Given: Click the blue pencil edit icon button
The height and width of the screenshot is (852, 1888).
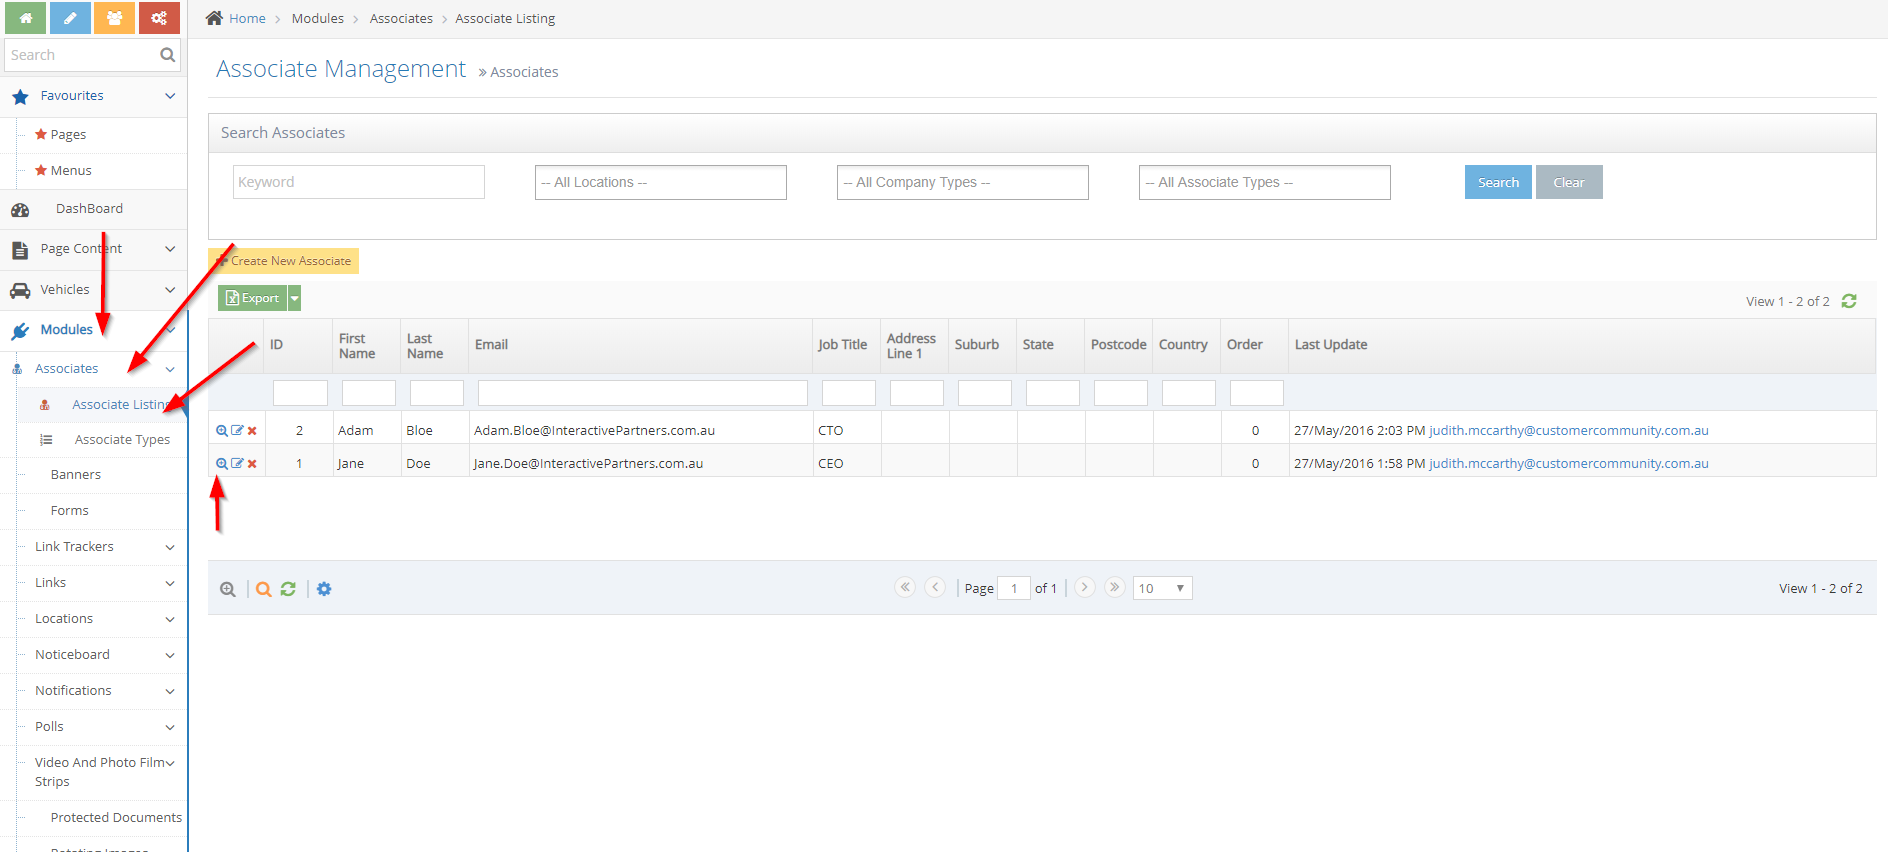Looking at the screenshot, I should 70,18.
